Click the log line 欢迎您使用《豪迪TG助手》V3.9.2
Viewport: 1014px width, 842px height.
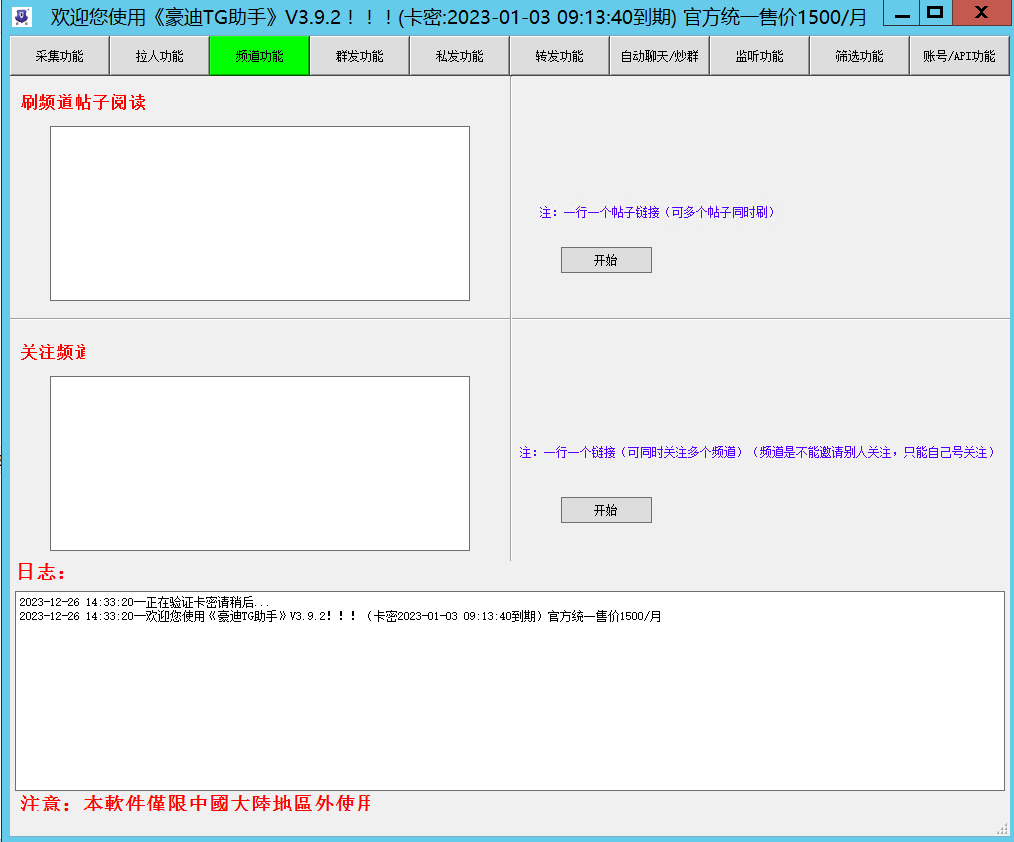(x=340, y=616)
